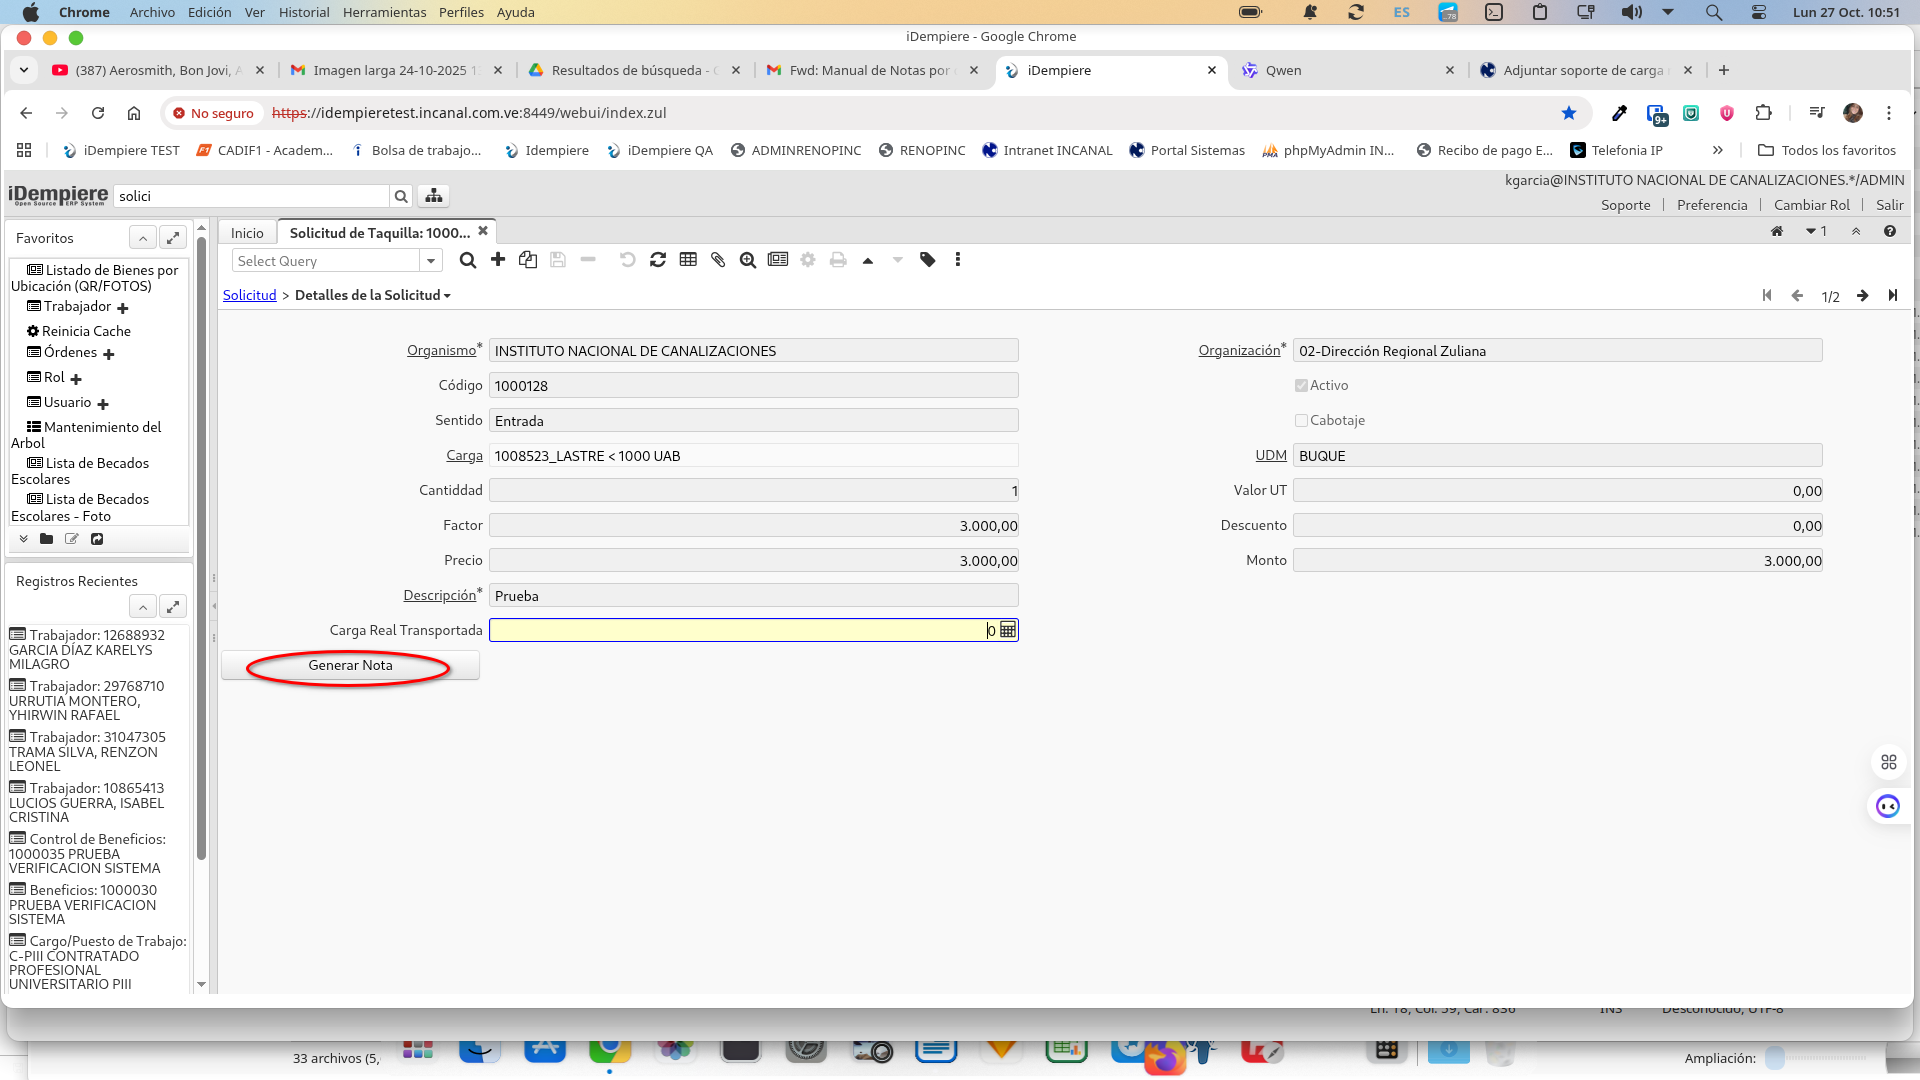Expand the Detalles de la Solicitud breadcrumb dropdown
Image resolution: width=1920 pixels, height=1080 pixels.
447,296
